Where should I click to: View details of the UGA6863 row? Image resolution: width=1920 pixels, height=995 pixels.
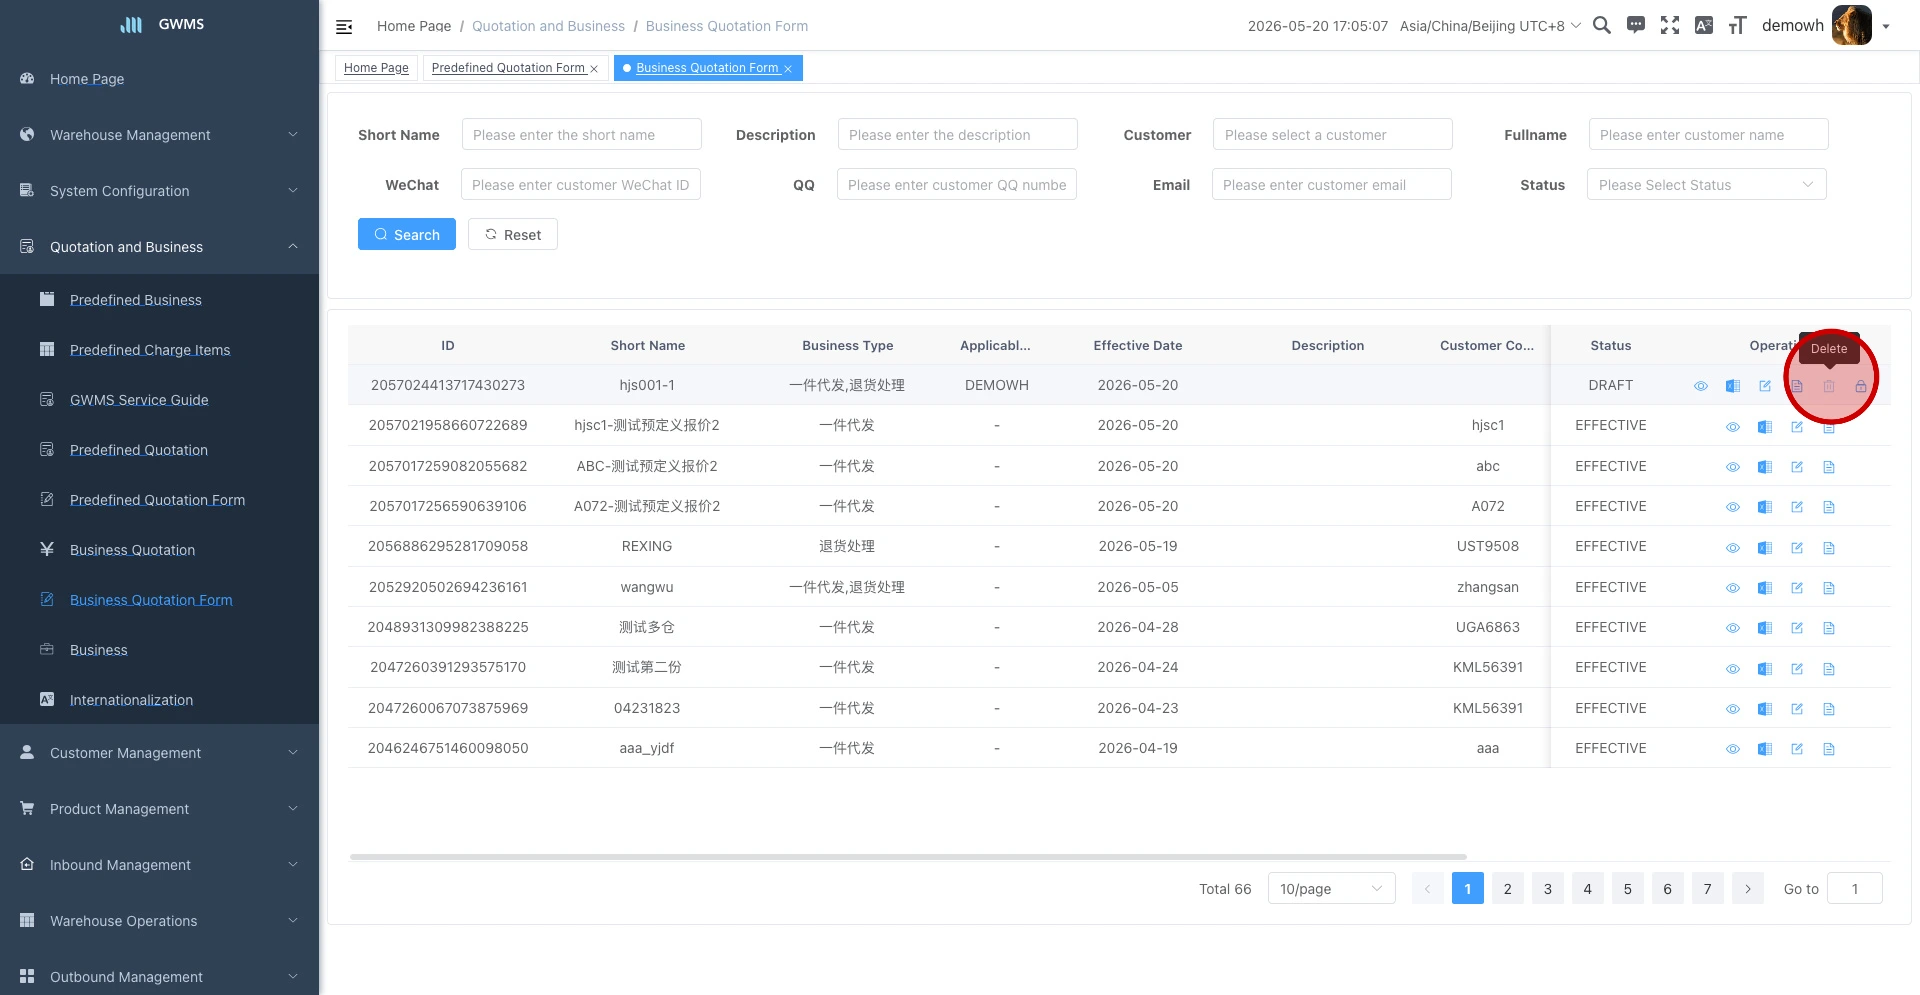coord(1733,628)
